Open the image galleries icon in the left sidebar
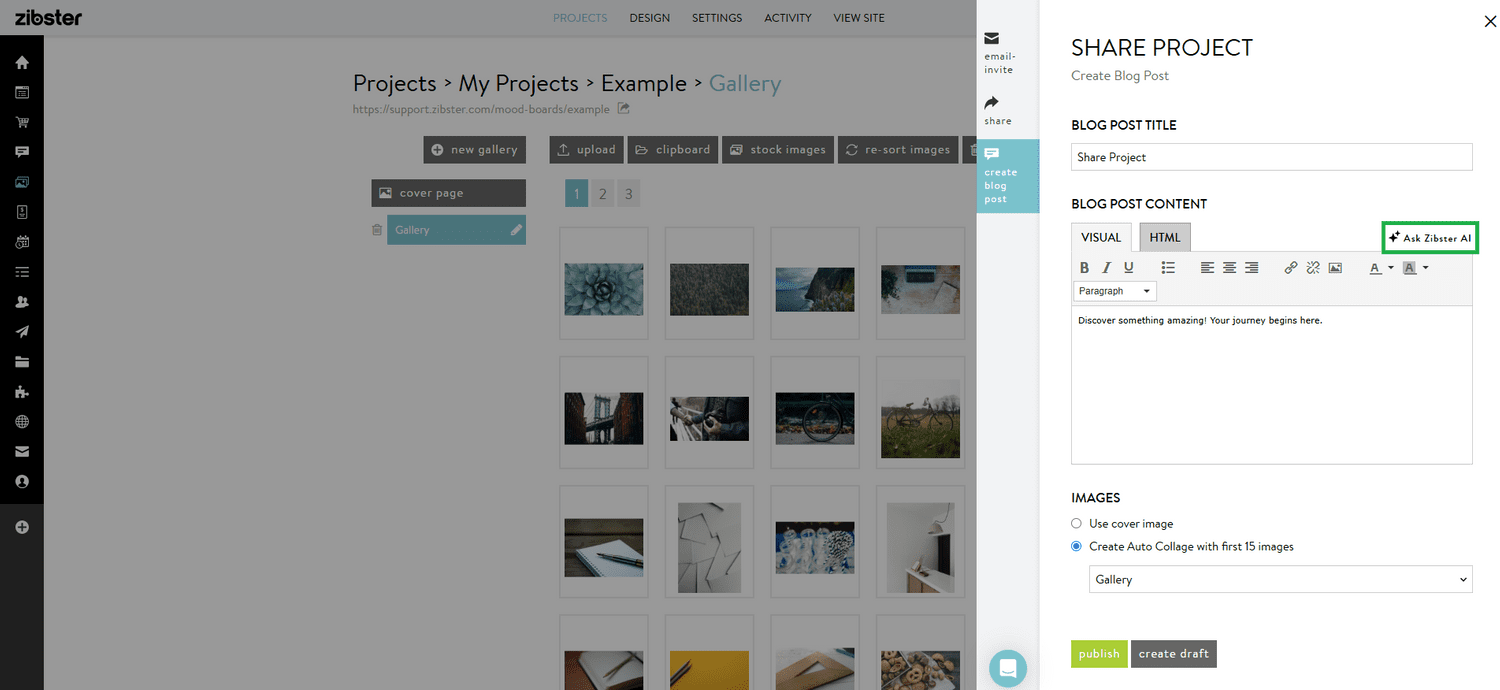 pyautogui.click(x=22, y=182)
